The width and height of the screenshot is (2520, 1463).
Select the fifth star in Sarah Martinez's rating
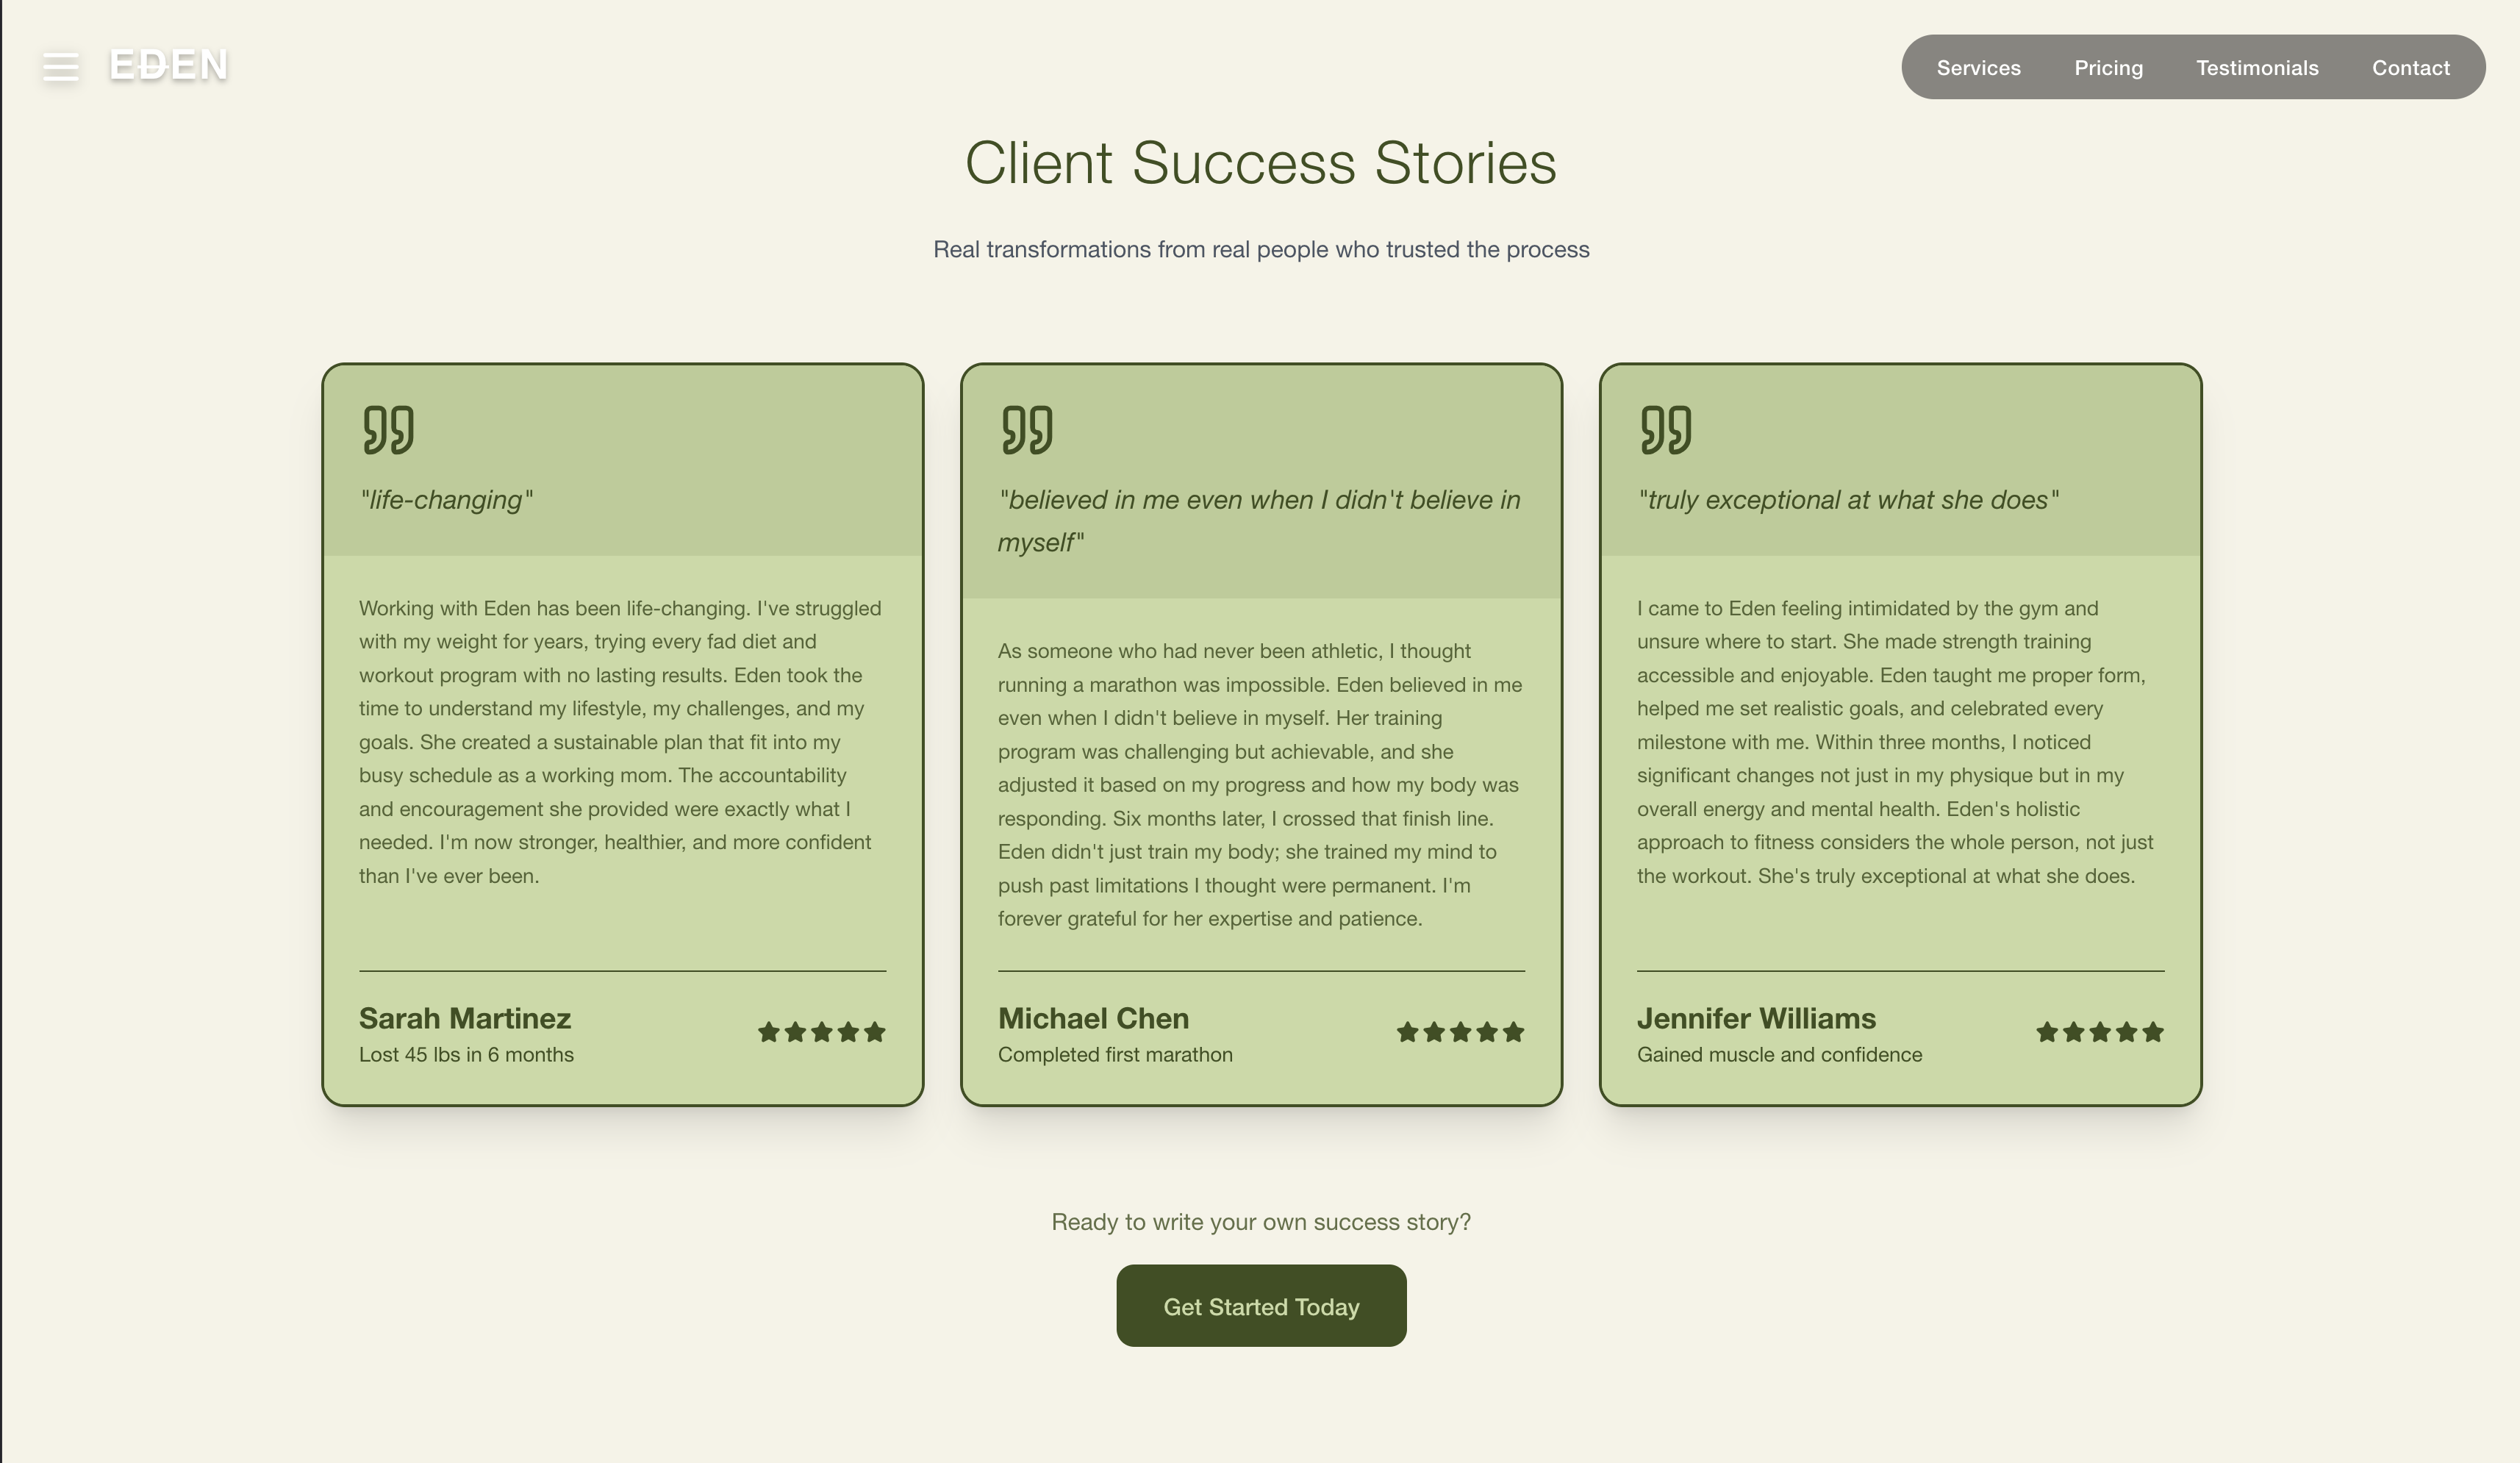point(875,1031)
